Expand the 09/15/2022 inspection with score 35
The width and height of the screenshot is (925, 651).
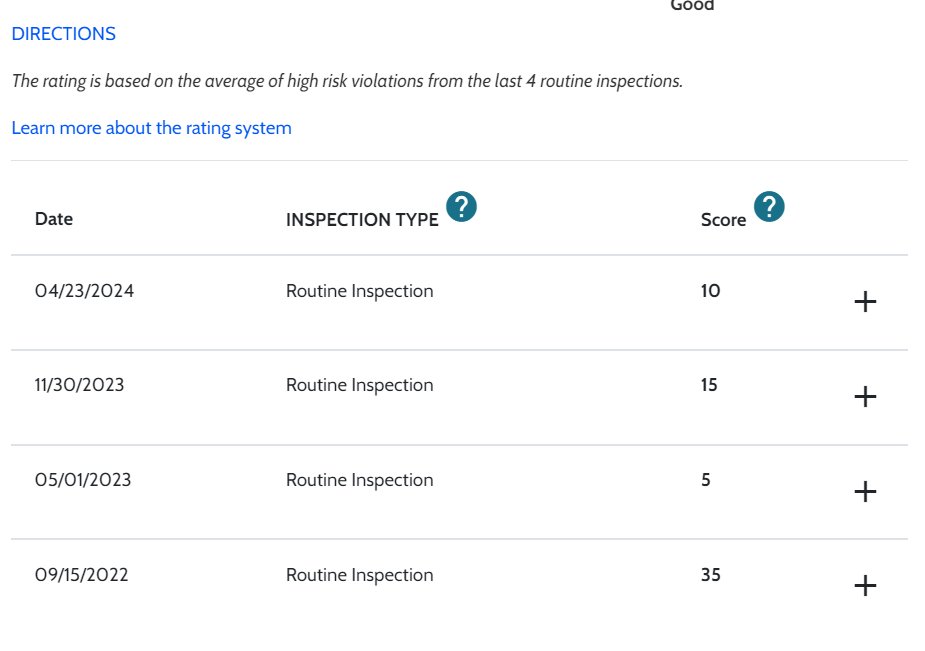point(865,586)
